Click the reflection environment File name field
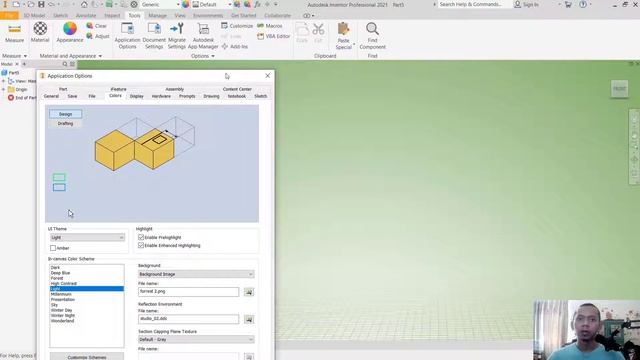The height and width of the screenshot is (360, 640). click(188, 319)
